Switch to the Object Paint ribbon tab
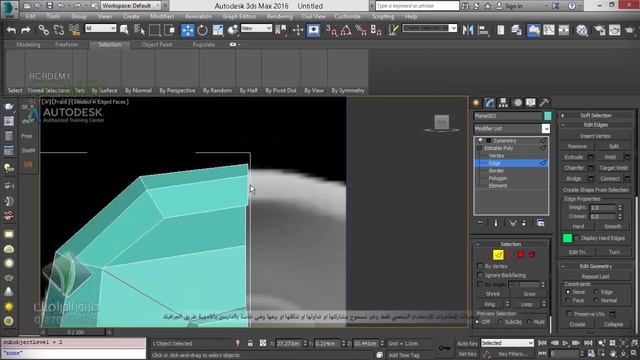This screenshot has width=640, height=360. pos(157,44)
